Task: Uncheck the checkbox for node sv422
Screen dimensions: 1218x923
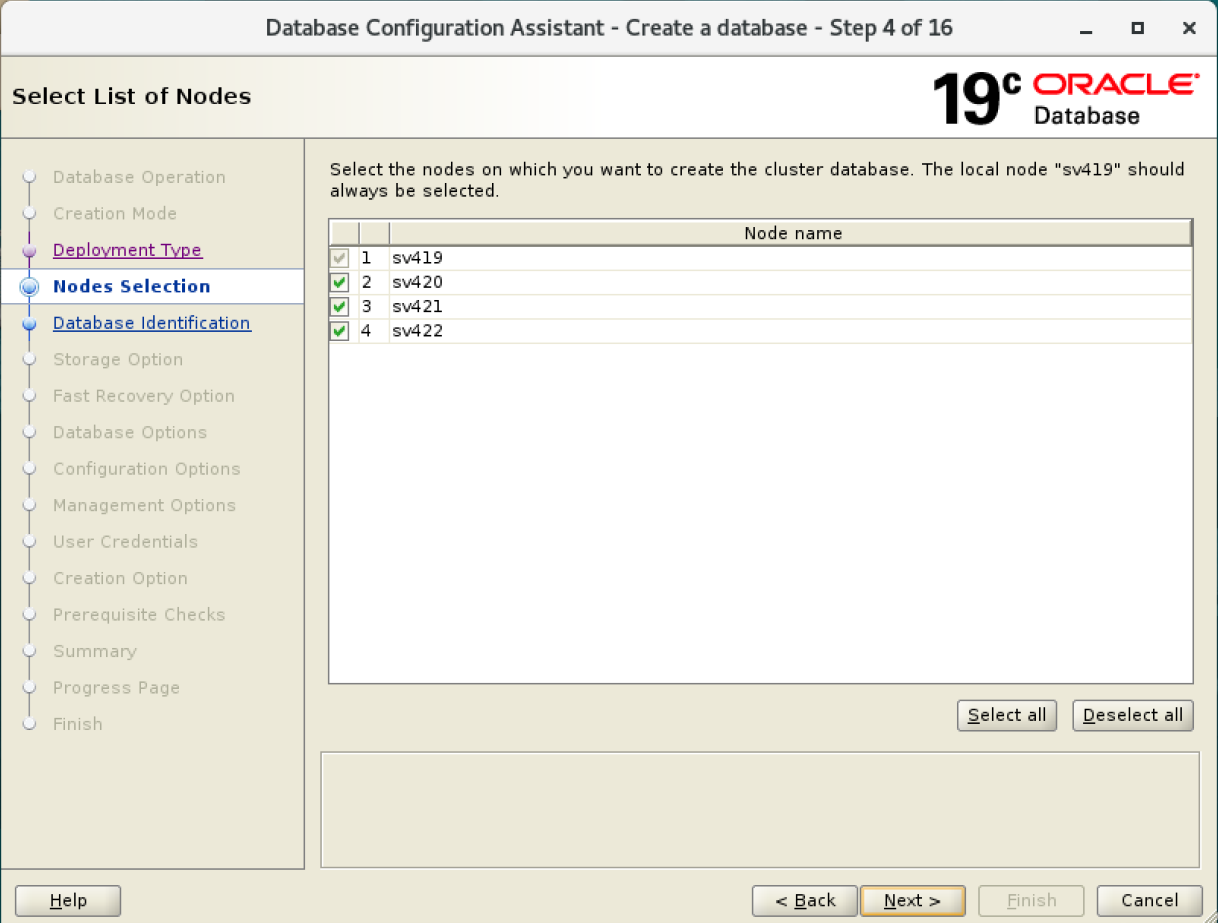Action: pos(340,331)
